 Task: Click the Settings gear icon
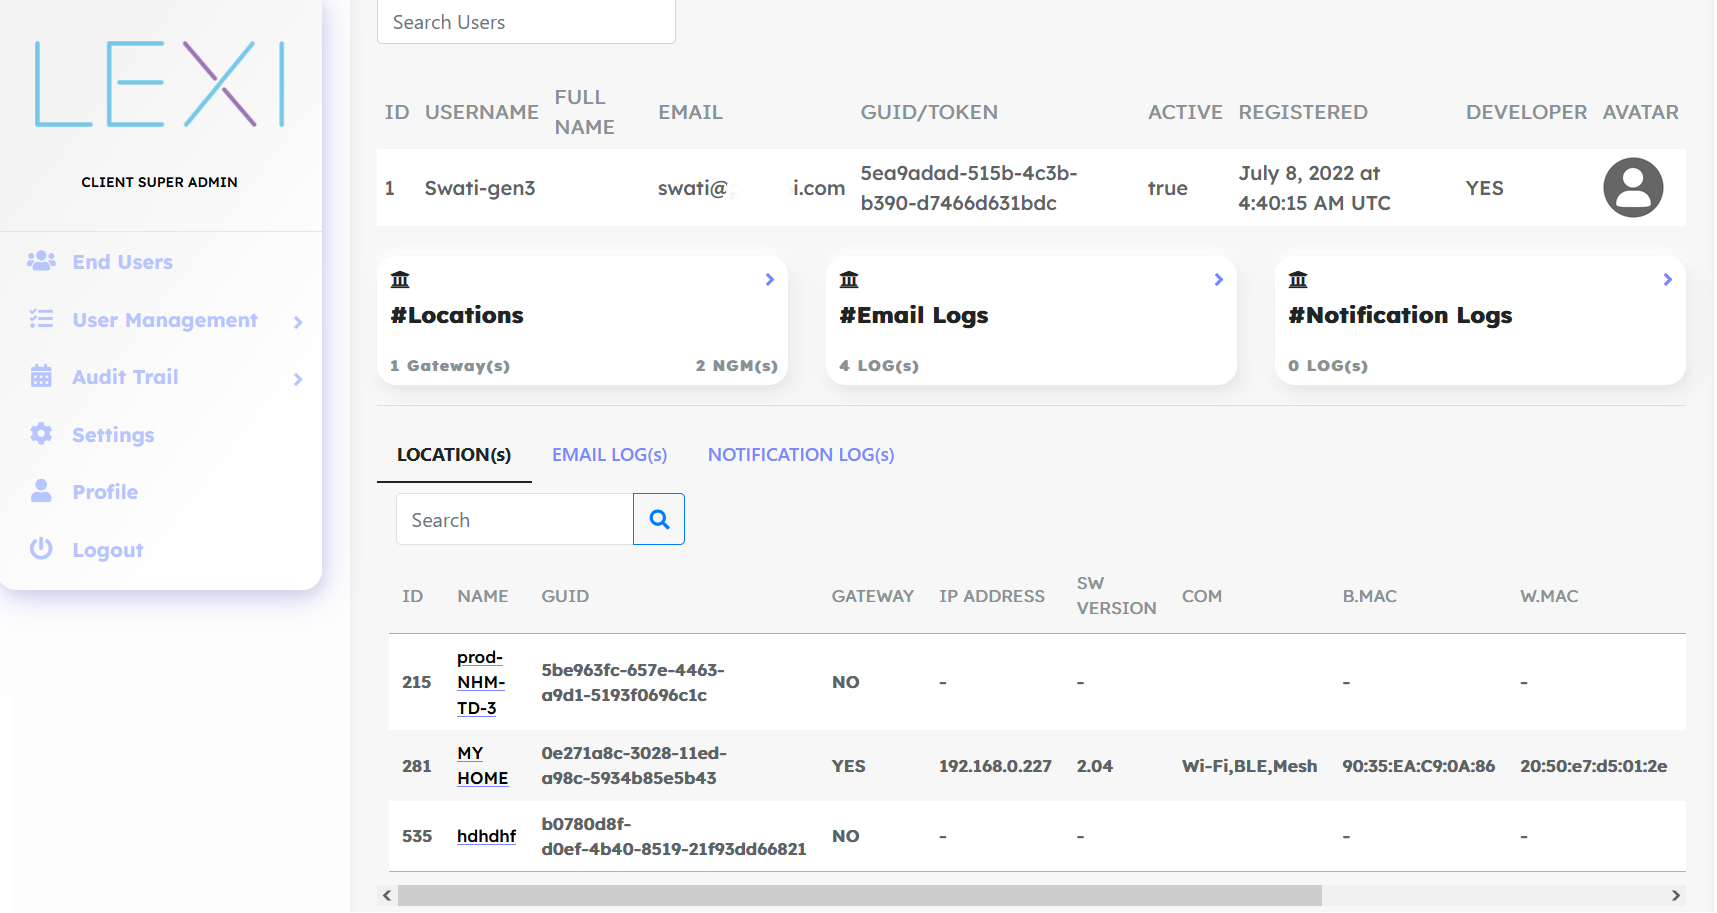point(41,434)
